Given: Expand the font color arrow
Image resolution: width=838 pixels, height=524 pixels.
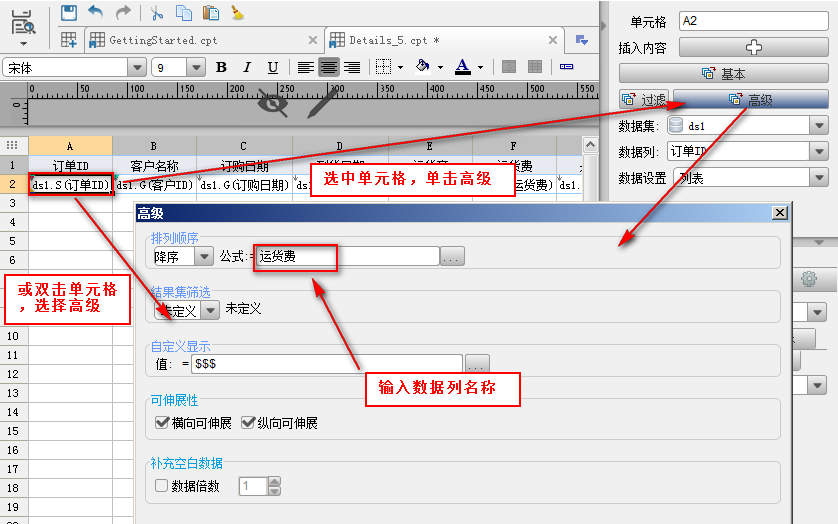Looking at the screenshot, I should click(480, 67).
